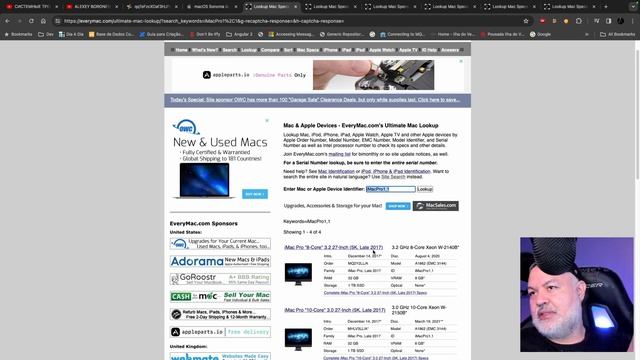Open the browser profile avatar
The width and height of the screenshot is (640, 360).
[620, 21]
